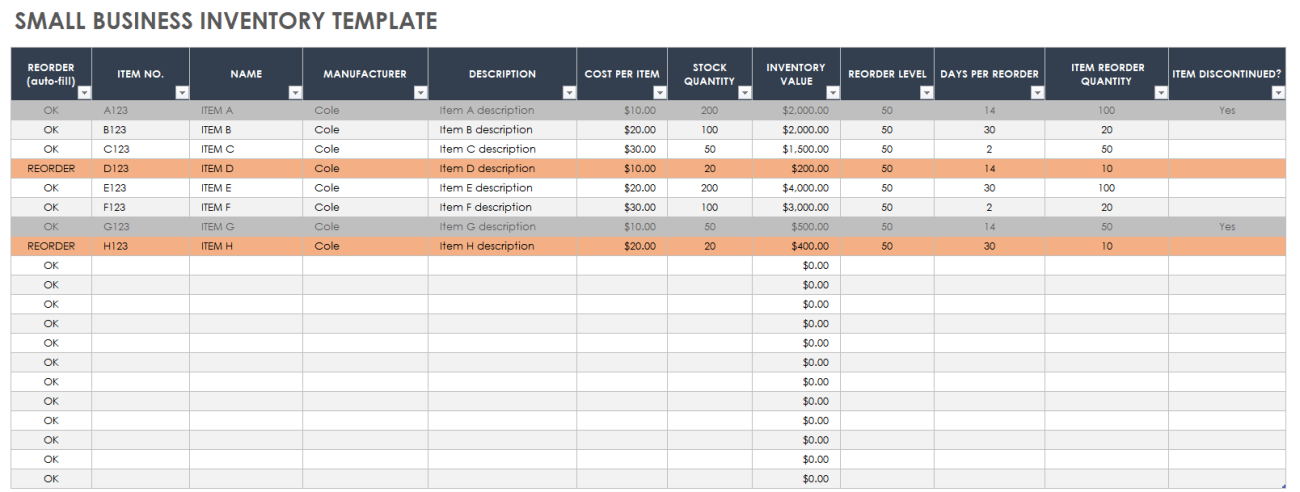
Task: Open the DAYS PER REORDER filter dropdown
Action: coord(1037,92)
